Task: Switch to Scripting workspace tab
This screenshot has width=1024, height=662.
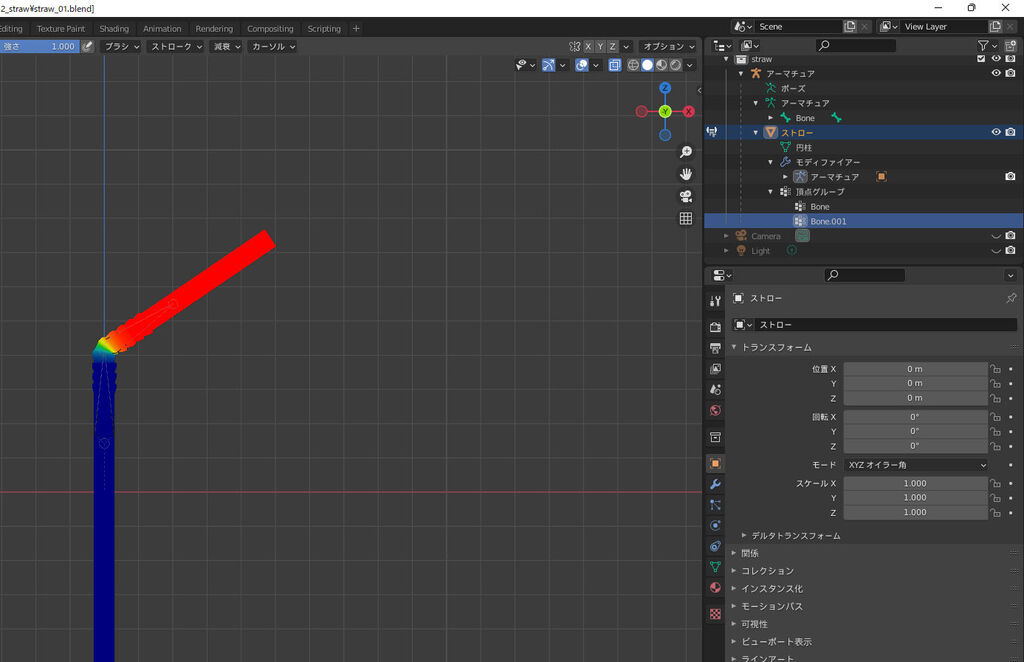Action: coord(324,29)
